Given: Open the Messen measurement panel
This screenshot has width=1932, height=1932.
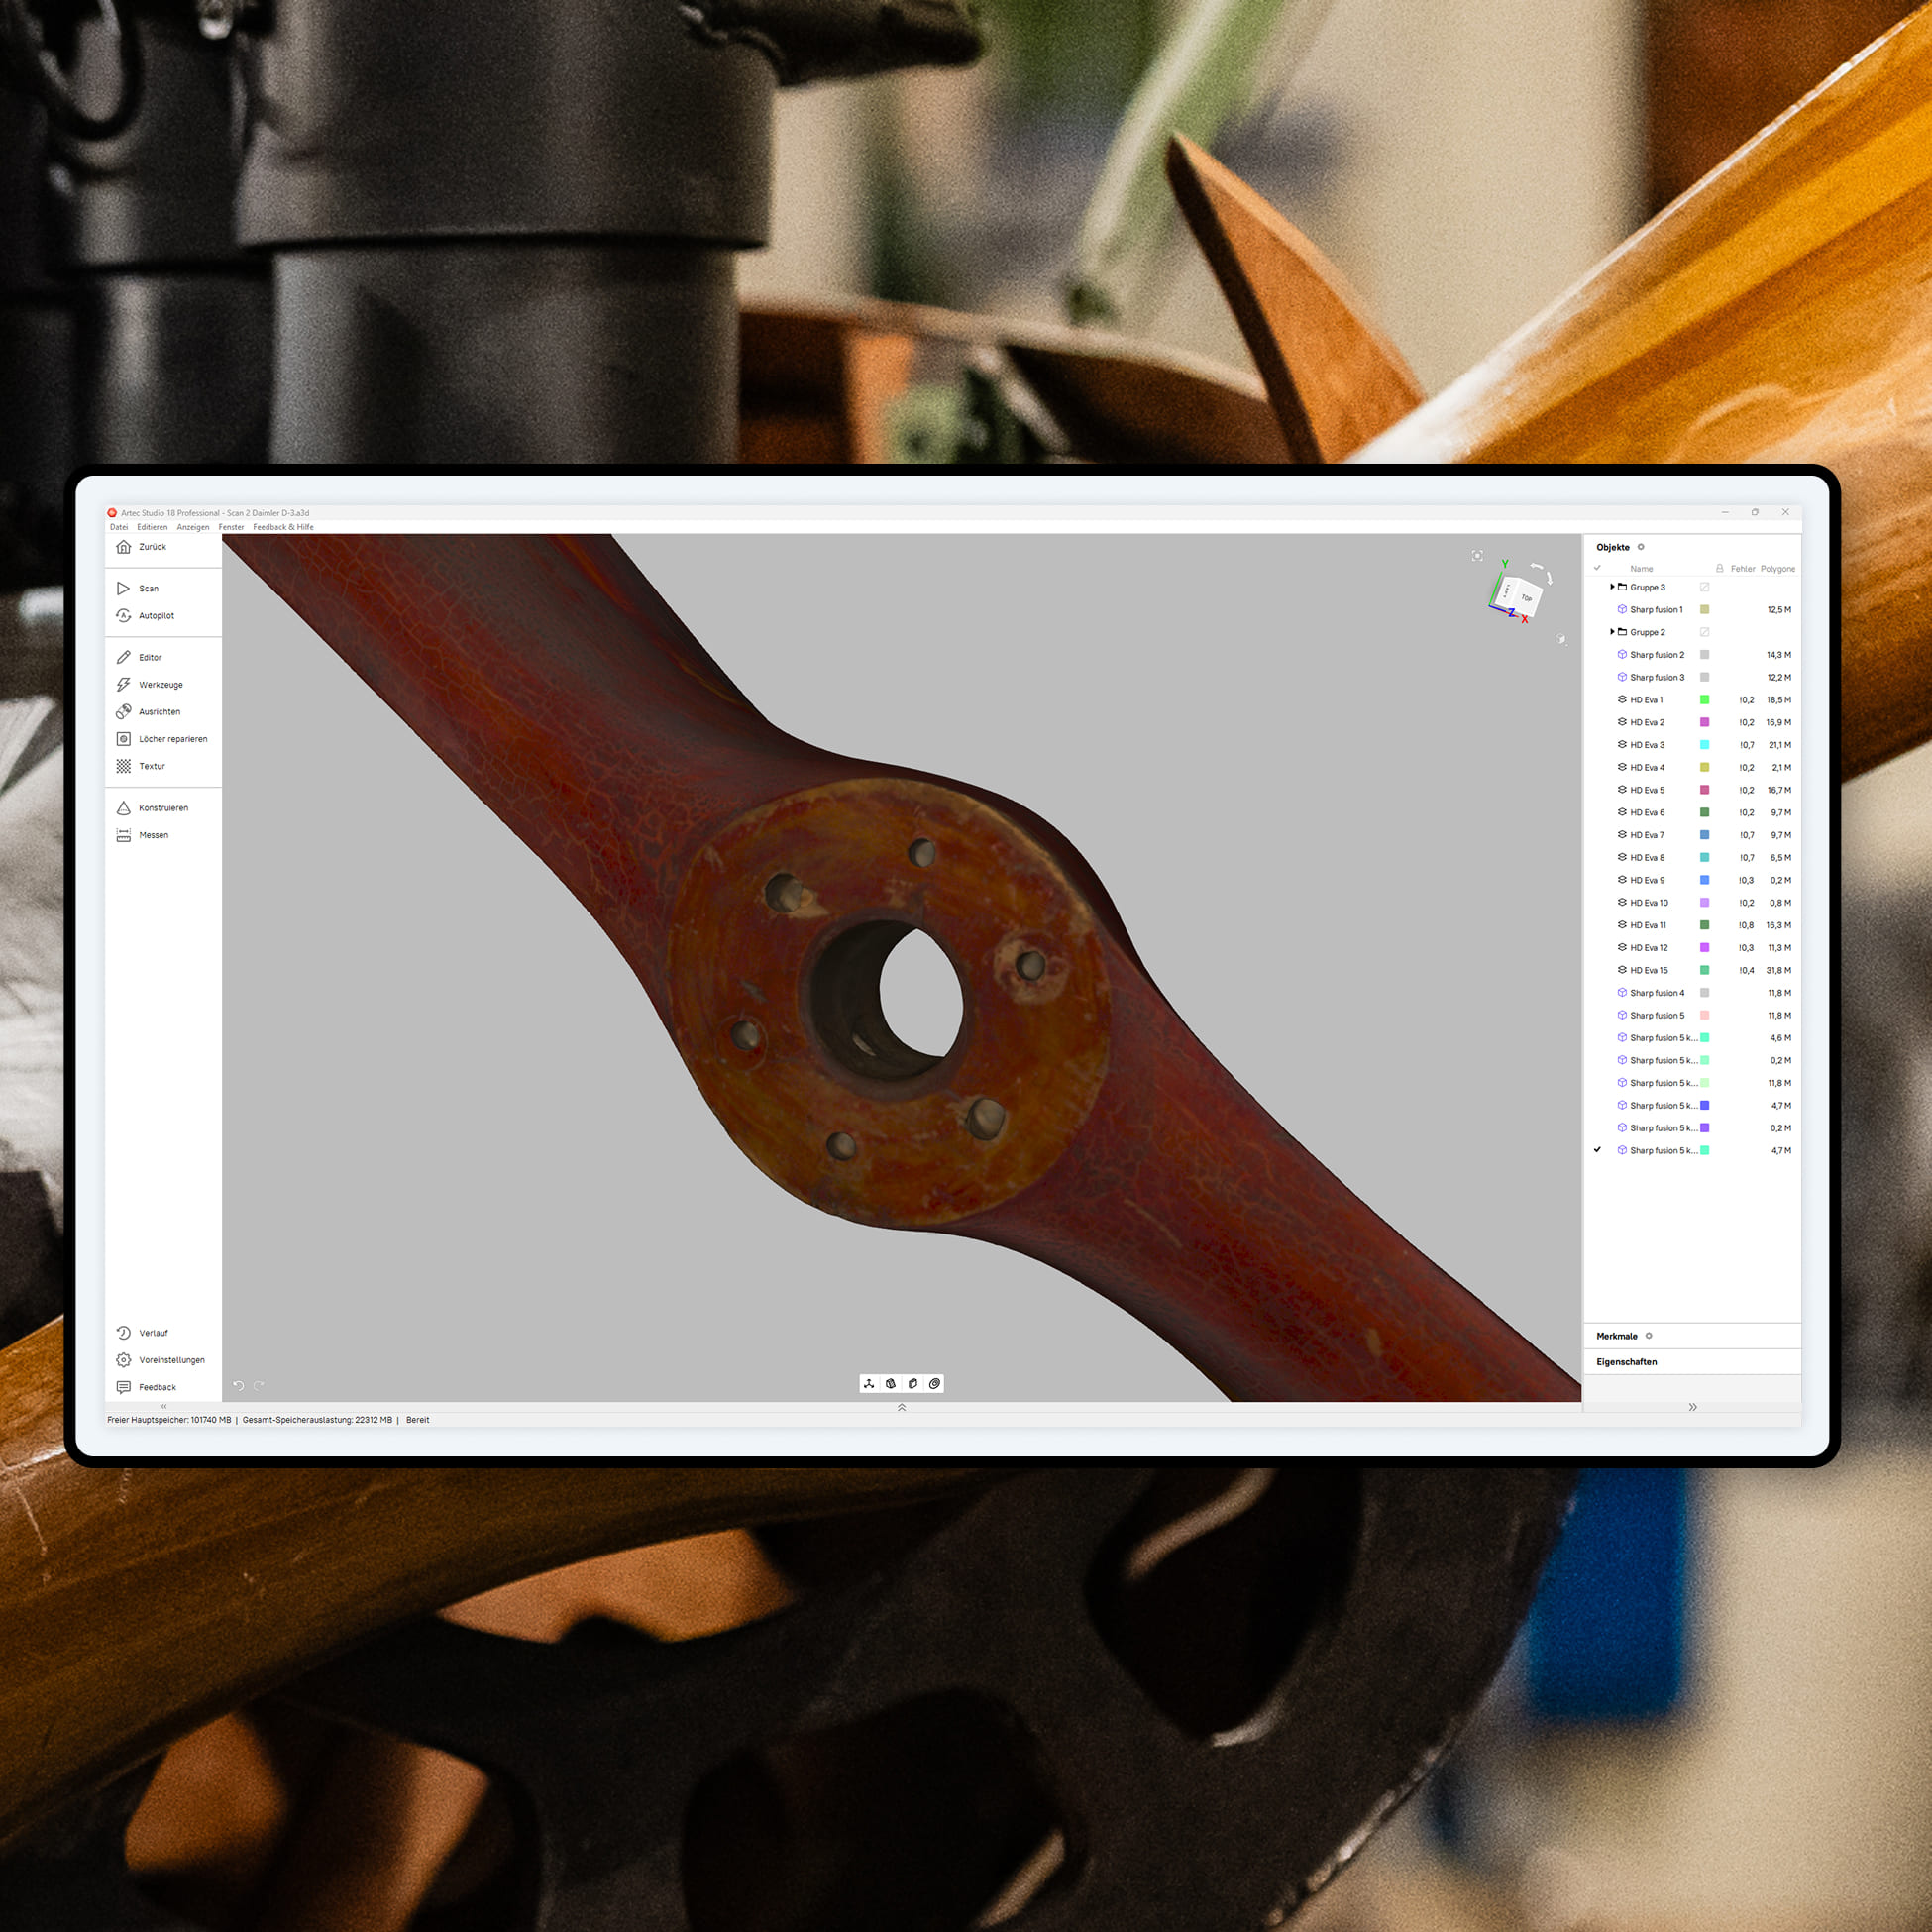Looking at the screenshot, I should click(x=142, y=834).
